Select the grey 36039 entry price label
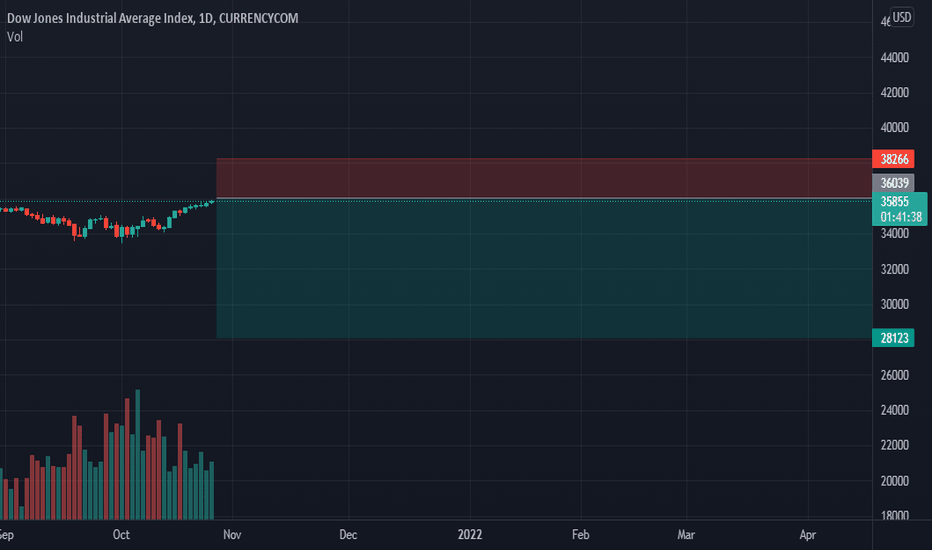This screenshot has width=932, height=550. pos(893,183)
